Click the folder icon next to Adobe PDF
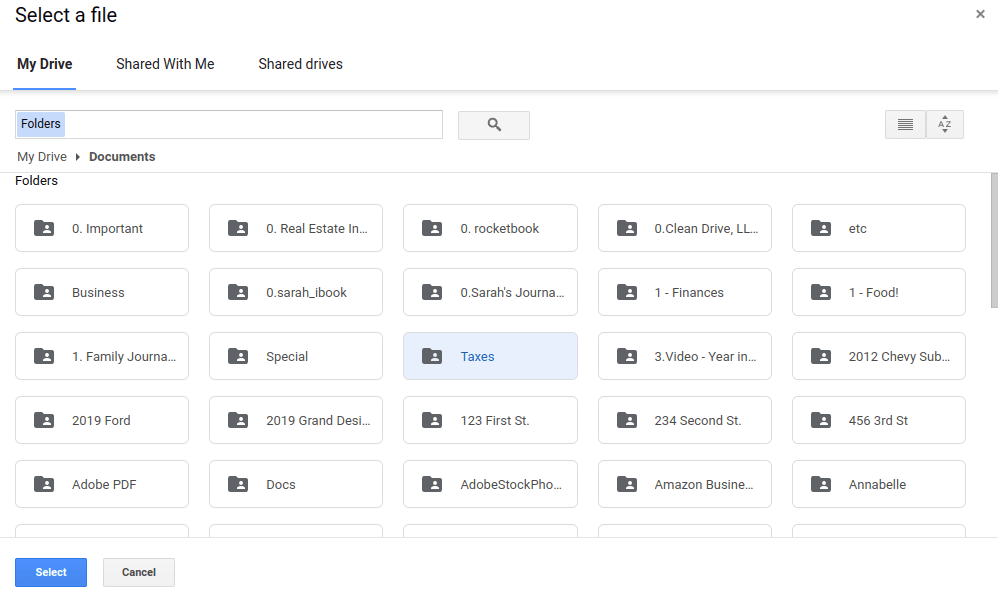 (x=44, y=484)
